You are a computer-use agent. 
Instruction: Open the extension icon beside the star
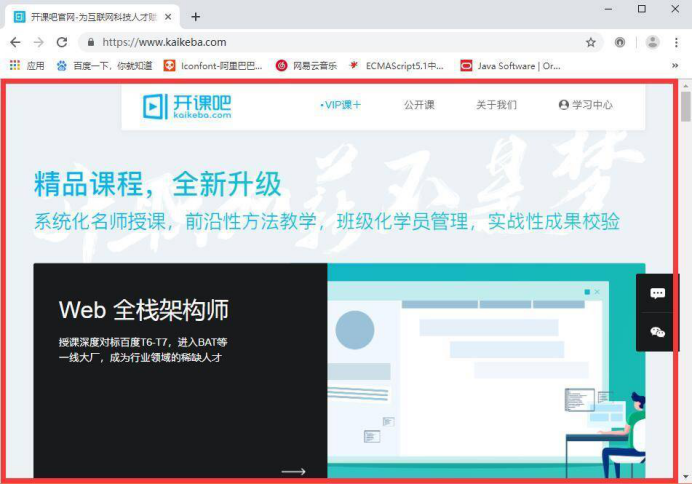pos(620,42)
